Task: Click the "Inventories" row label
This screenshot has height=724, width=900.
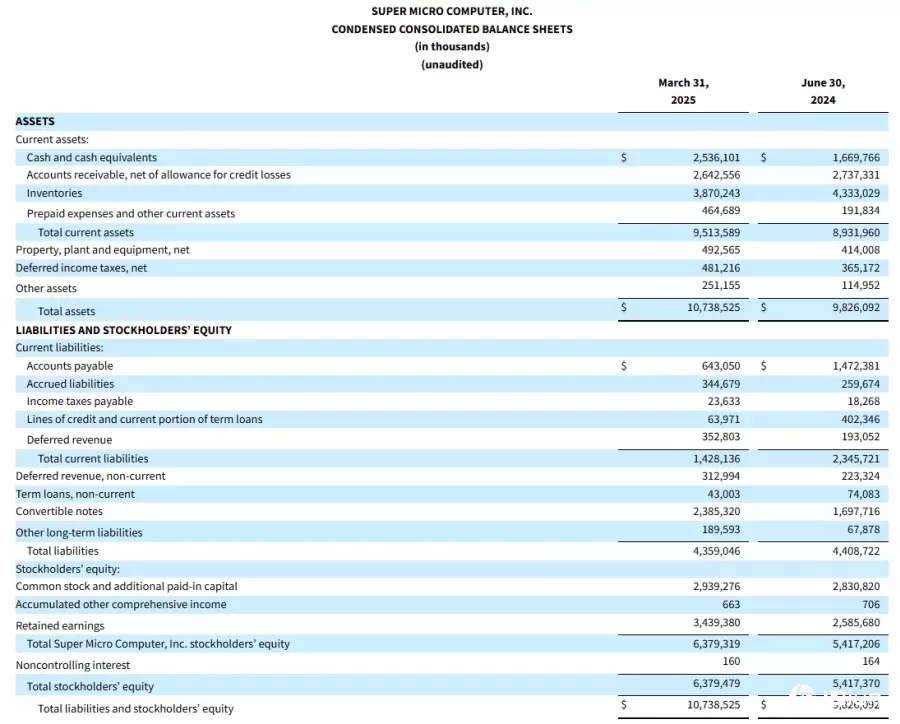Action: click(54, 193)
